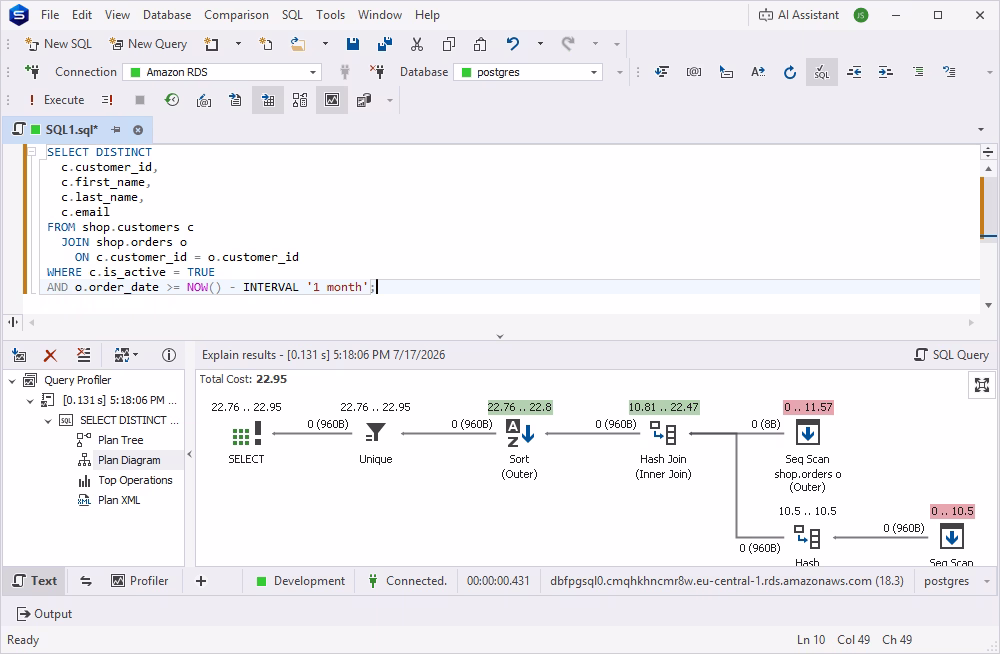Select Plan Tree in profiler tree
Image resolution: width=1000 pixels, height=654 pixels.
(121, 440)
